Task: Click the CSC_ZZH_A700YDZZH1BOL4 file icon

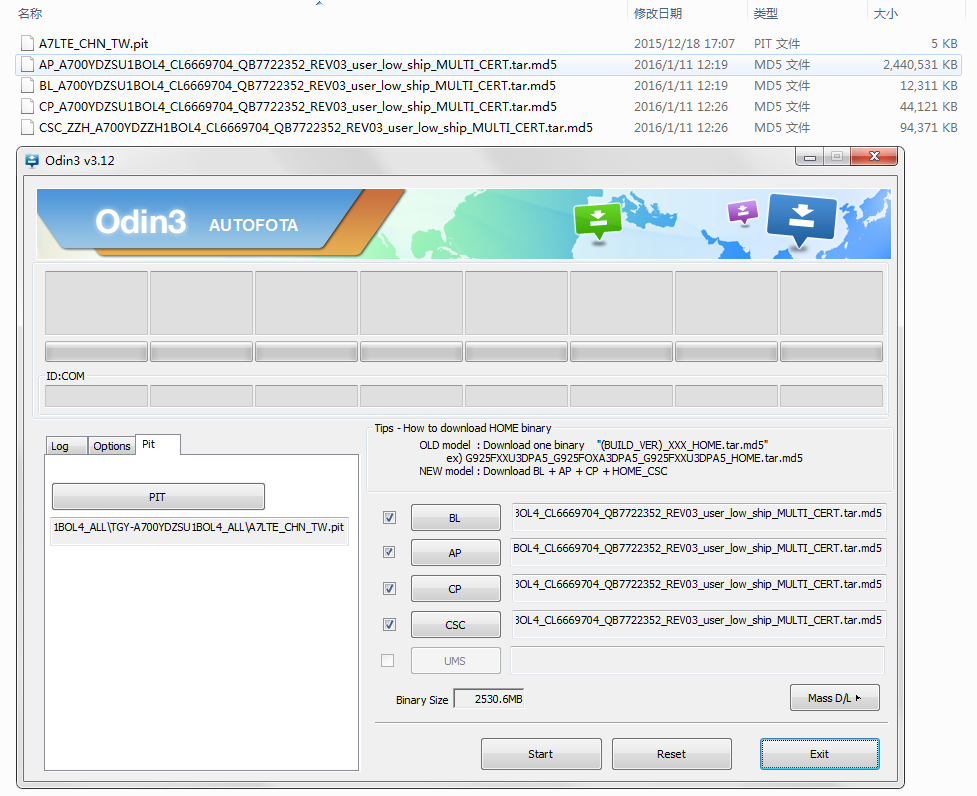Action: [x=27, y=128]
